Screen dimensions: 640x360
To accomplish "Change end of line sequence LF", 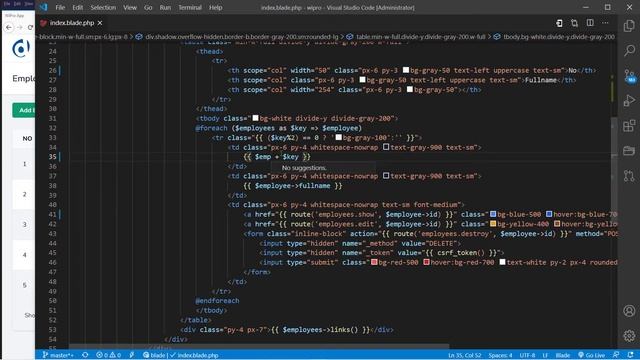I will [545, 355].
